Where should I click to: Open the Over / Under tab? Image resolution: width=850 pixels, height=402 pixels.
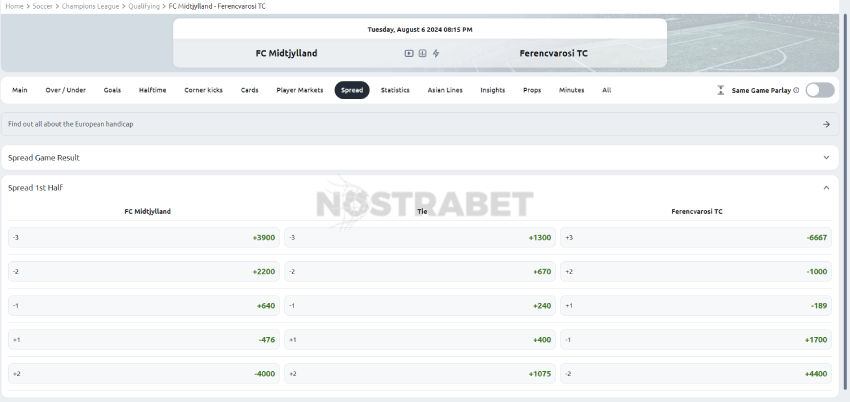(66, 90)
